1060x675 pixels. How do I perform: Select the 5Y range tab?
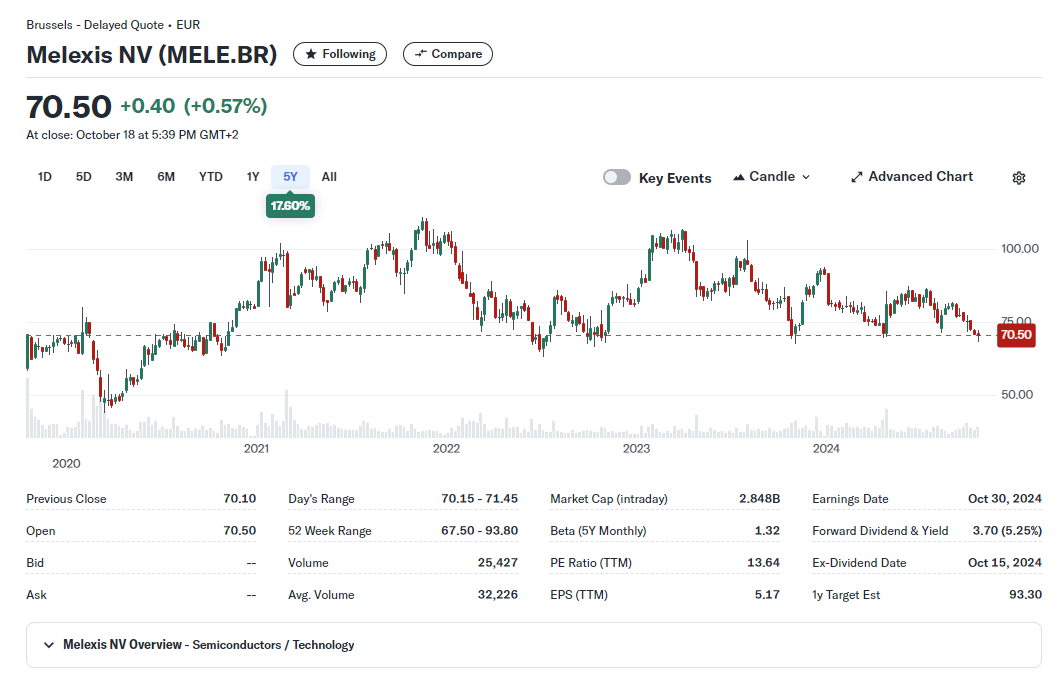tap(290, 177)
